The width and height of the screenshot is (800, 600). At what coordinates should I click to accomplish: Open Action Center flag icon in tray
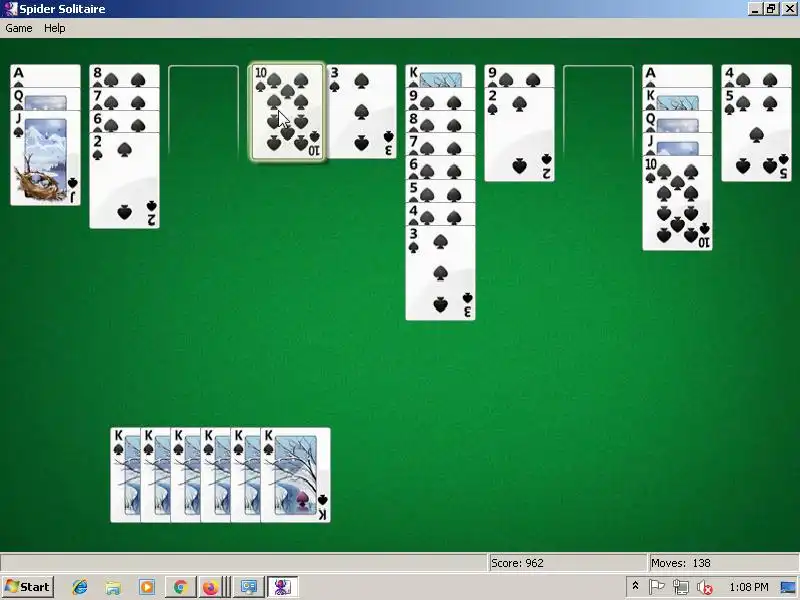point(657,587)
